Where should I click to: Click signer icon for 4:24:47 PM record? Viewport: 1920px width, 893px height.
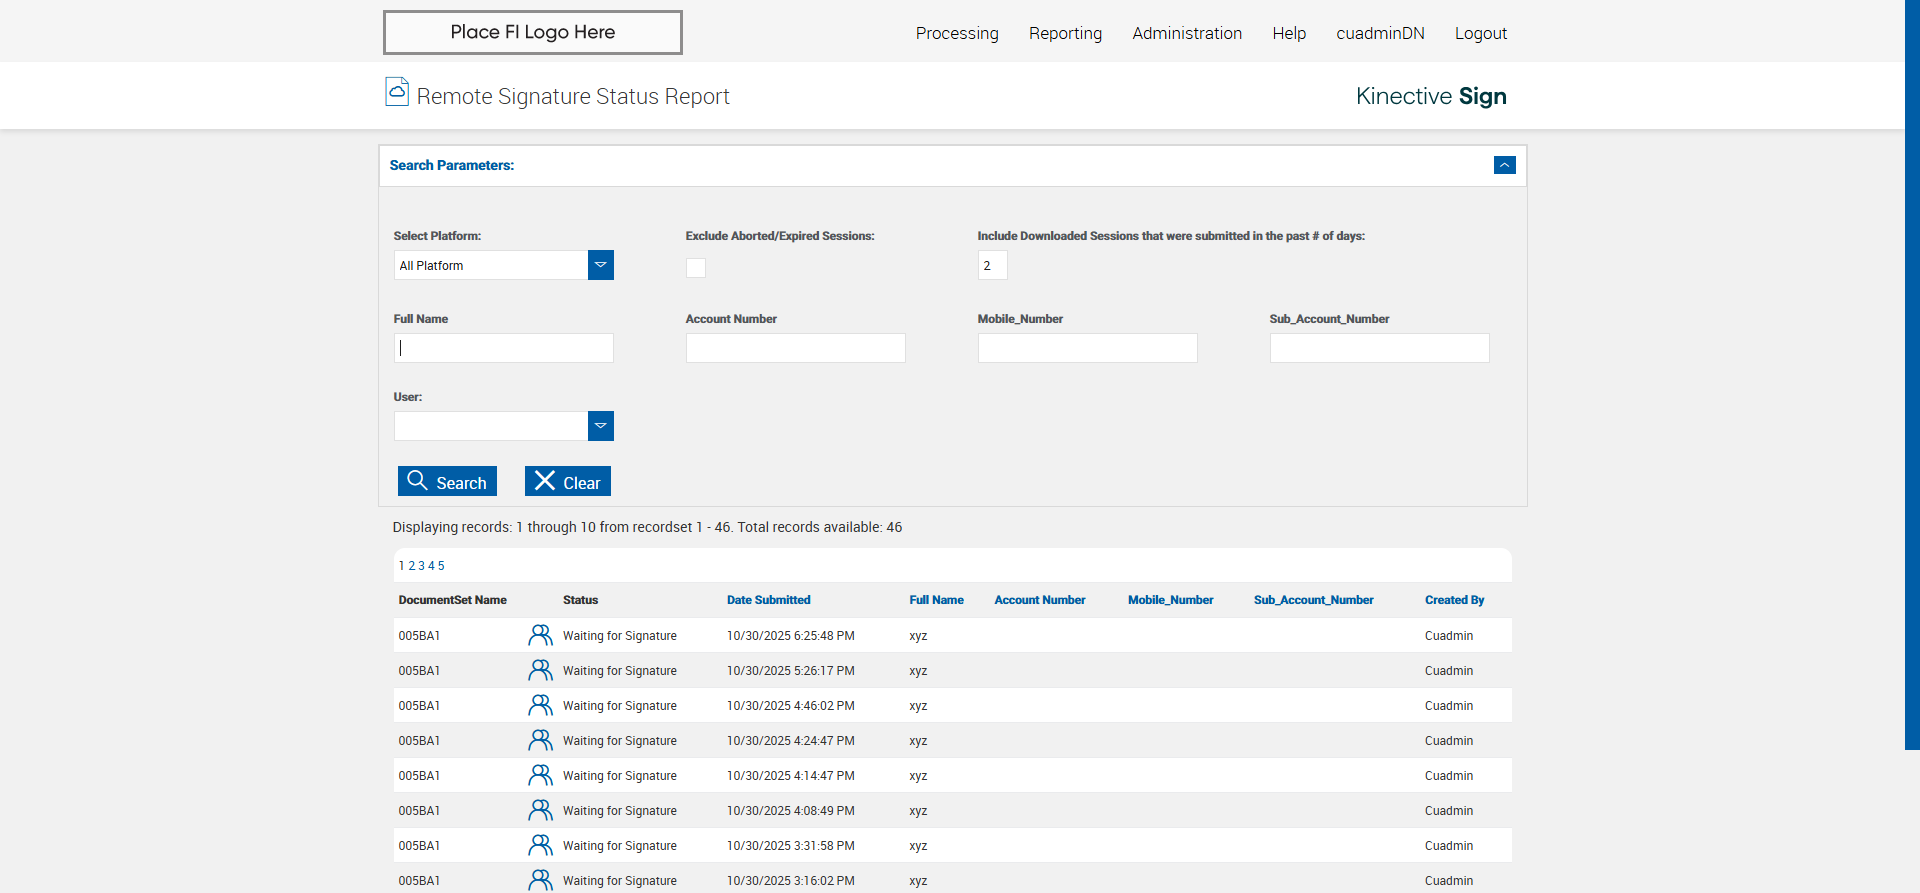tap(540, 740)
